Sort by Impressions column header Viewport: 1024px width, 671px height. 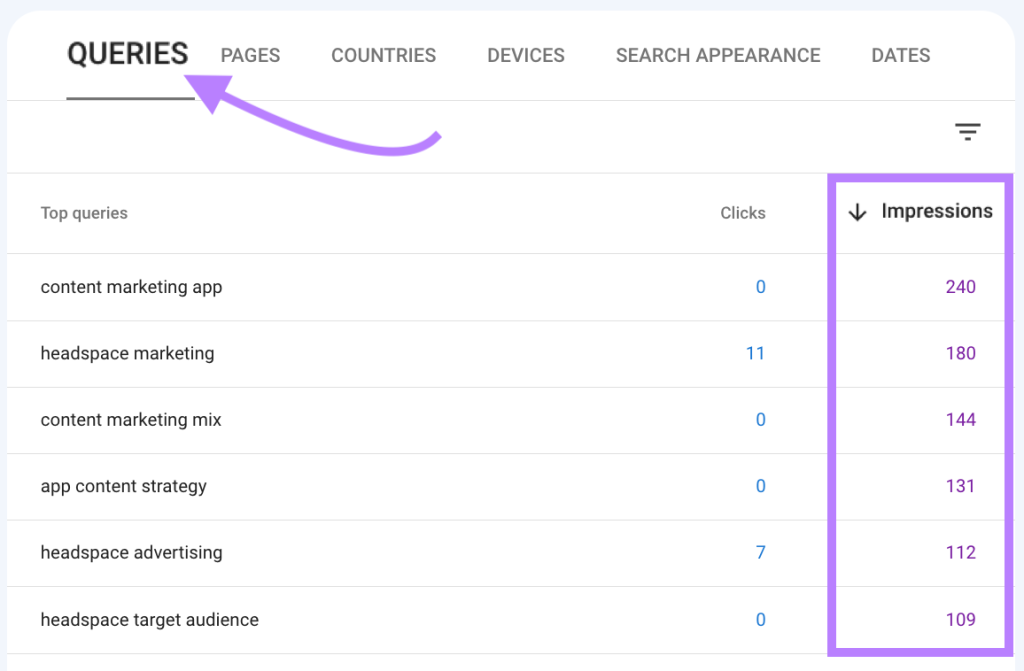[936, 211]
